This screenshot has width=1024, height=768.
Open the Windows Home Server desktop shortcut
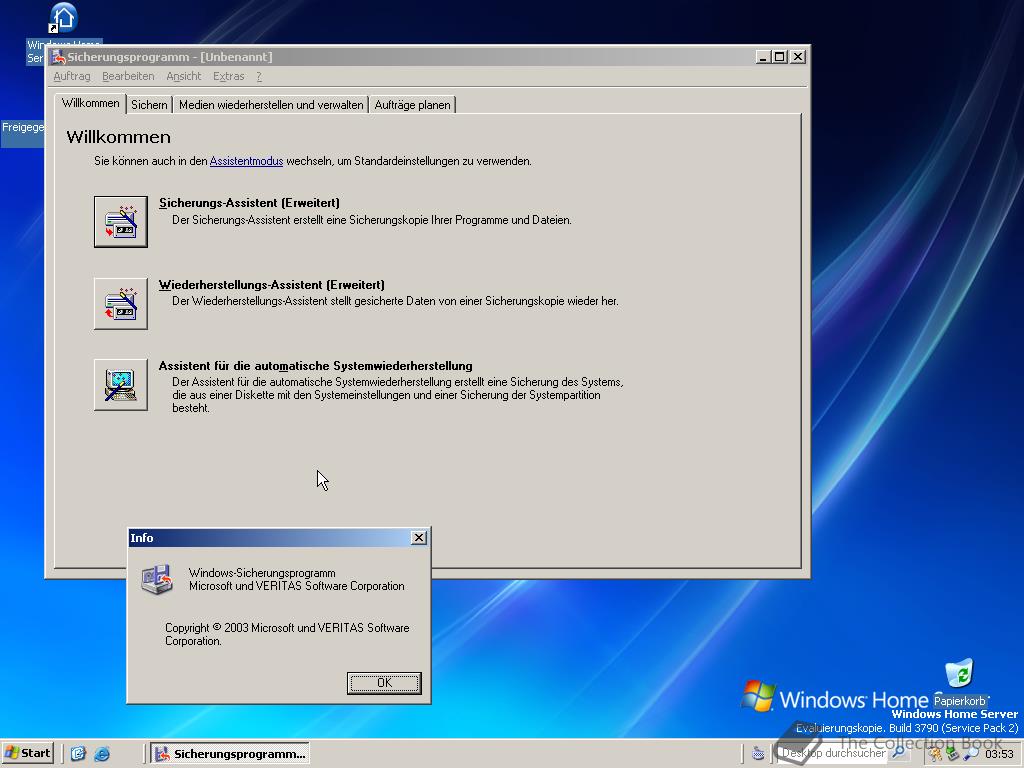tap(63, 18)
